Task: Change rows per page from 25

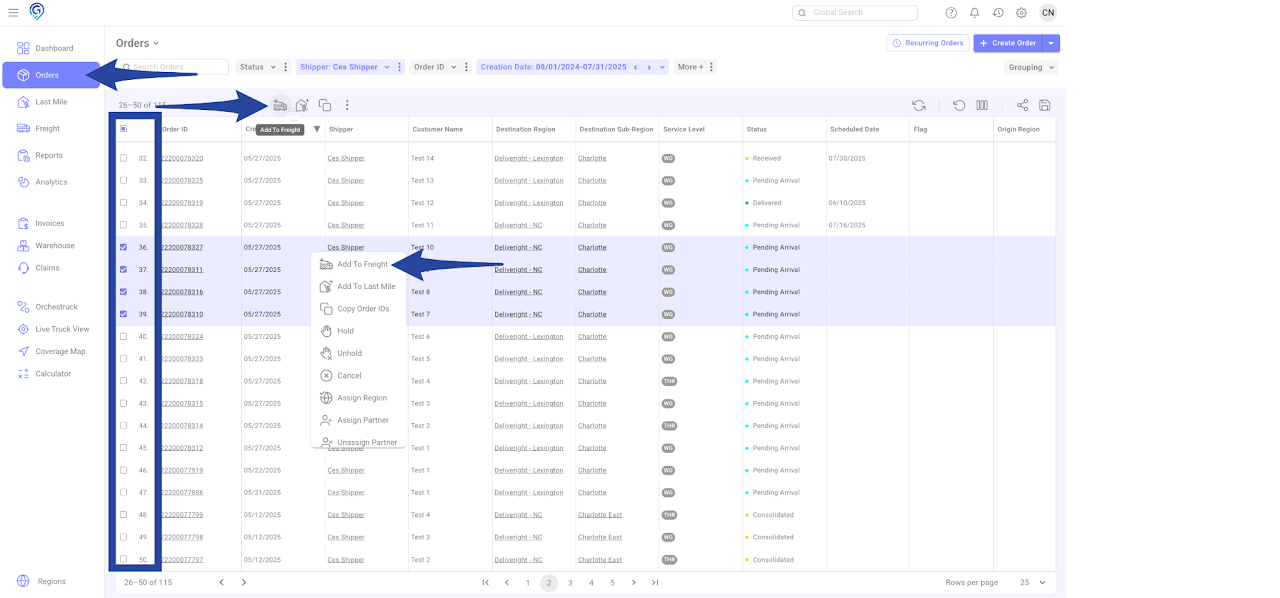Action: click(1032, 582)
